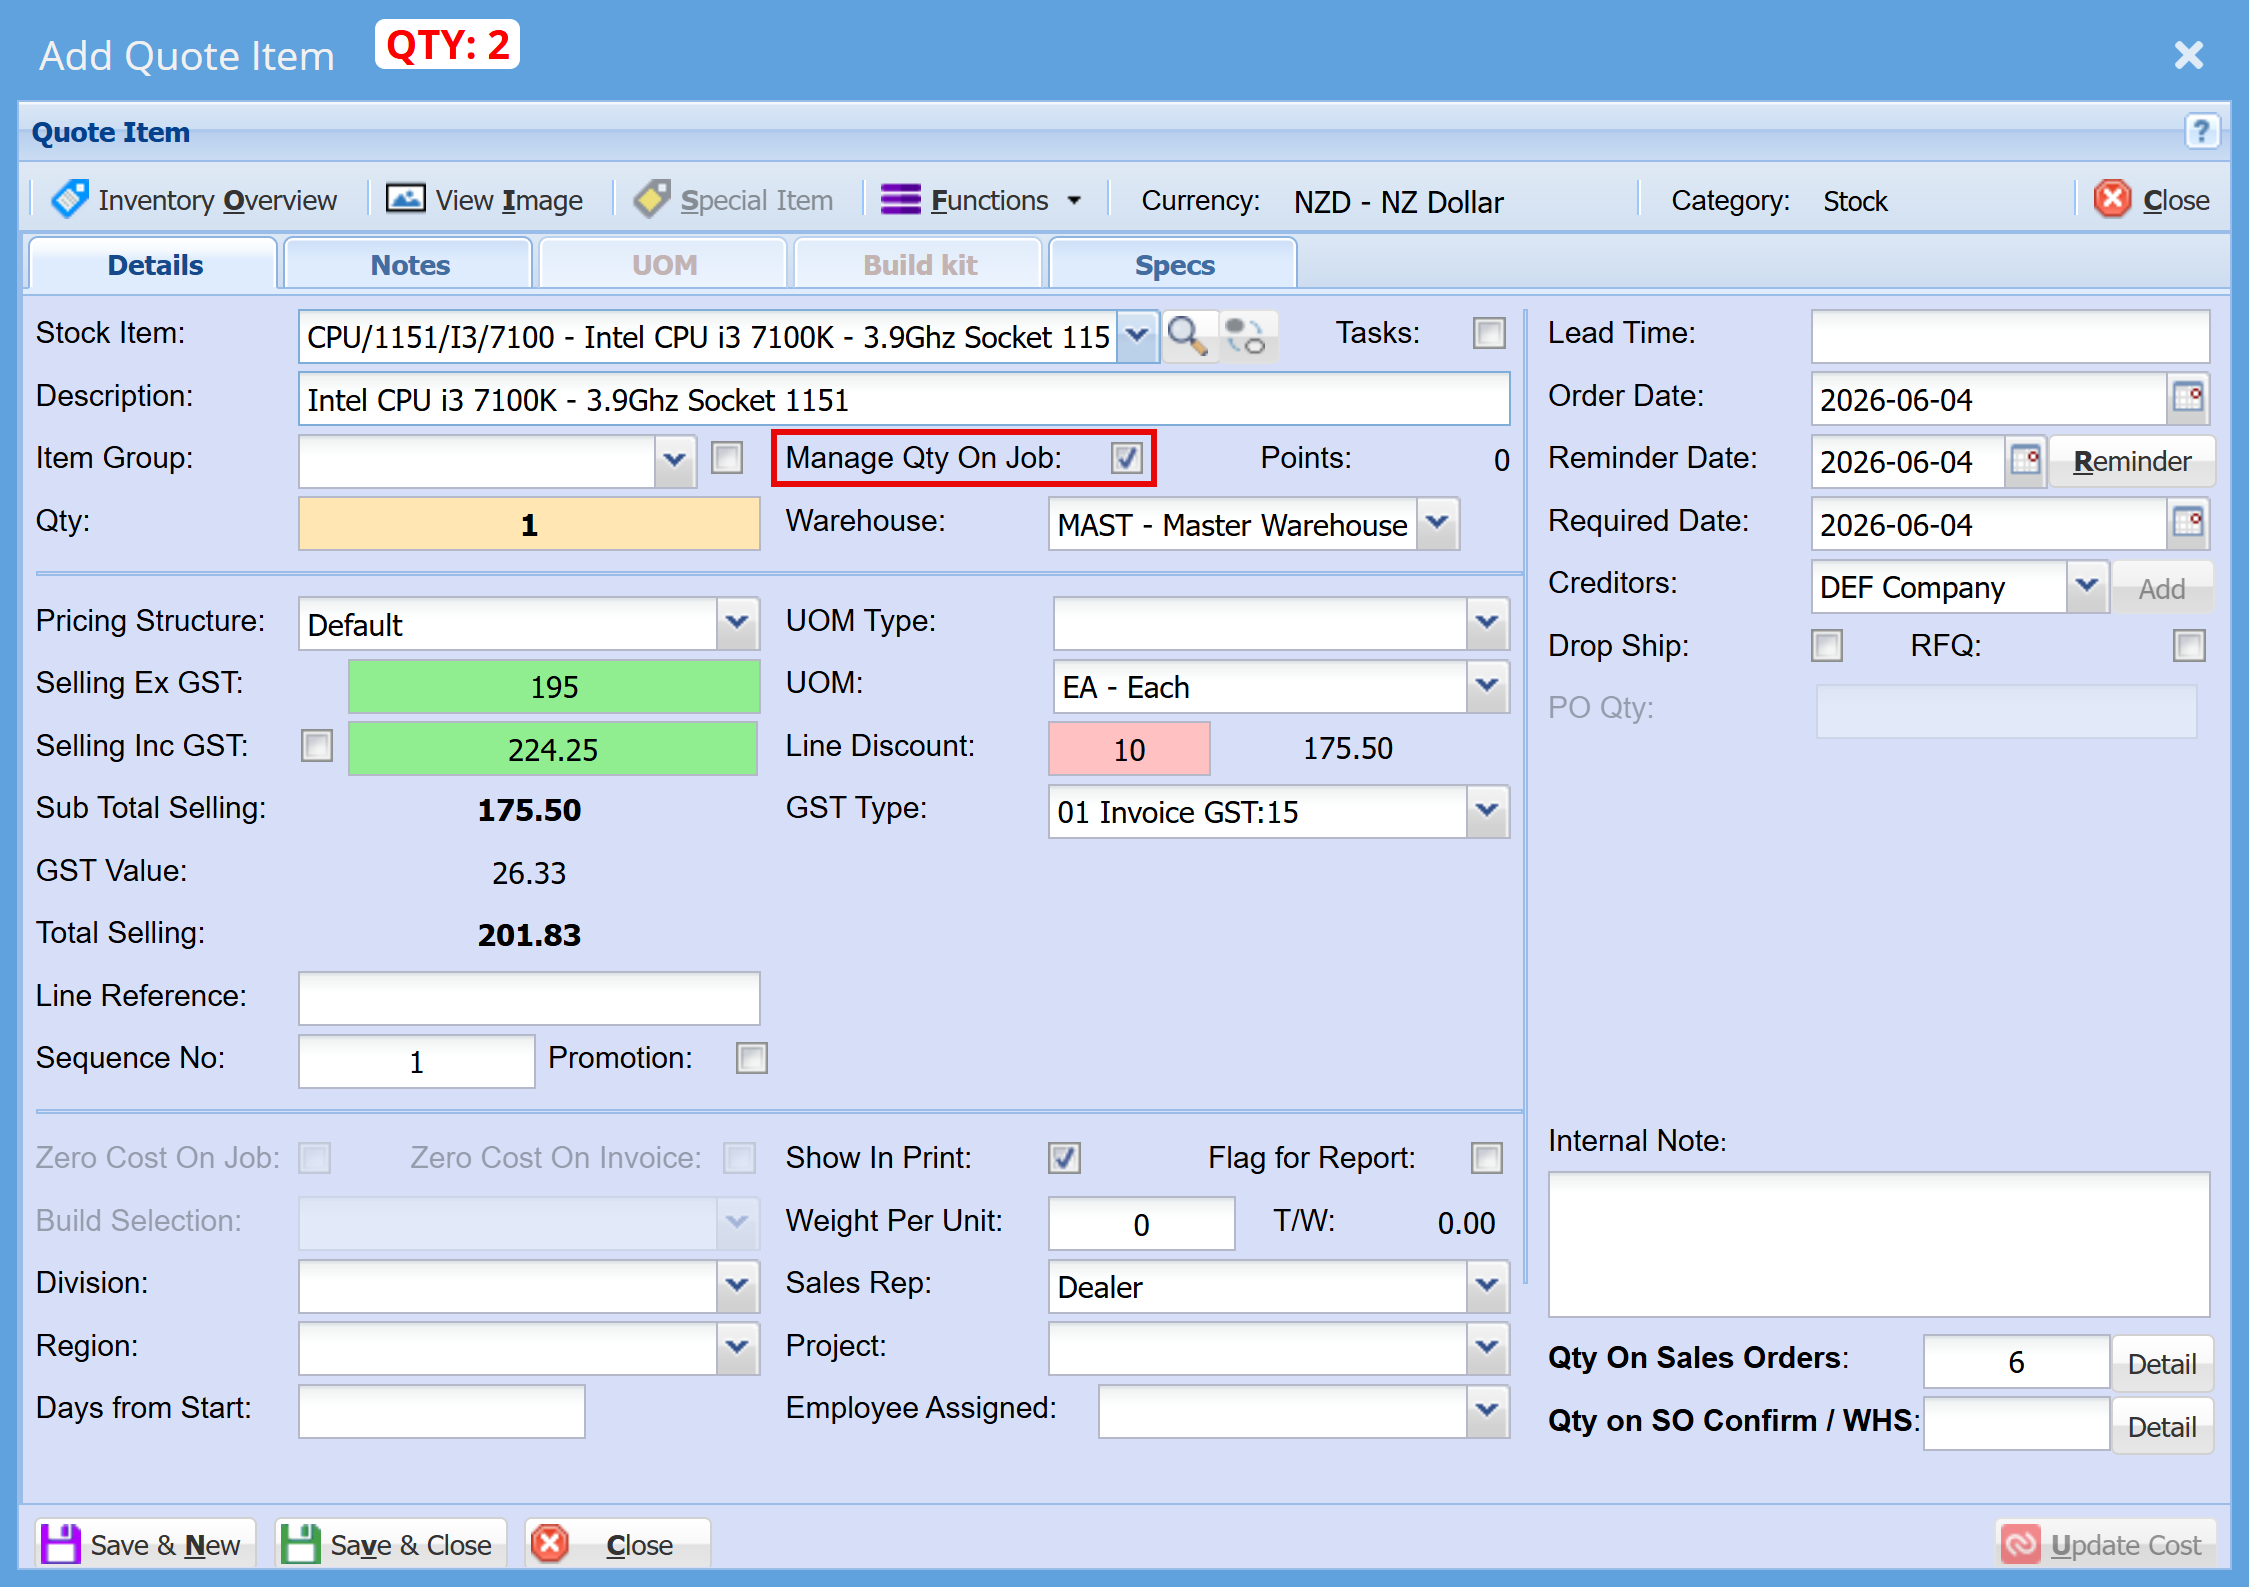Search stock items with magnifier icon

click(x=1187, y=336)
